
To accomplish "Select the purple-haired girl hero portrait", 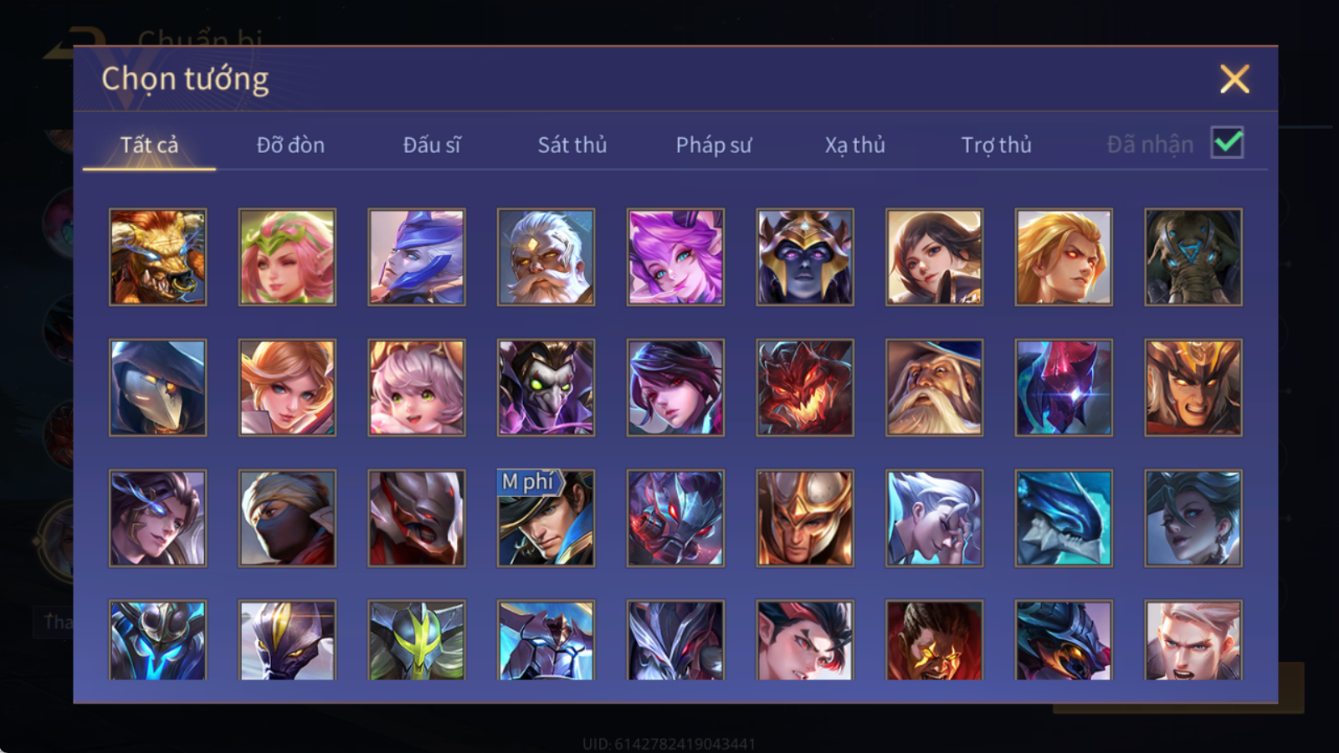I will [x=675, y=257].
